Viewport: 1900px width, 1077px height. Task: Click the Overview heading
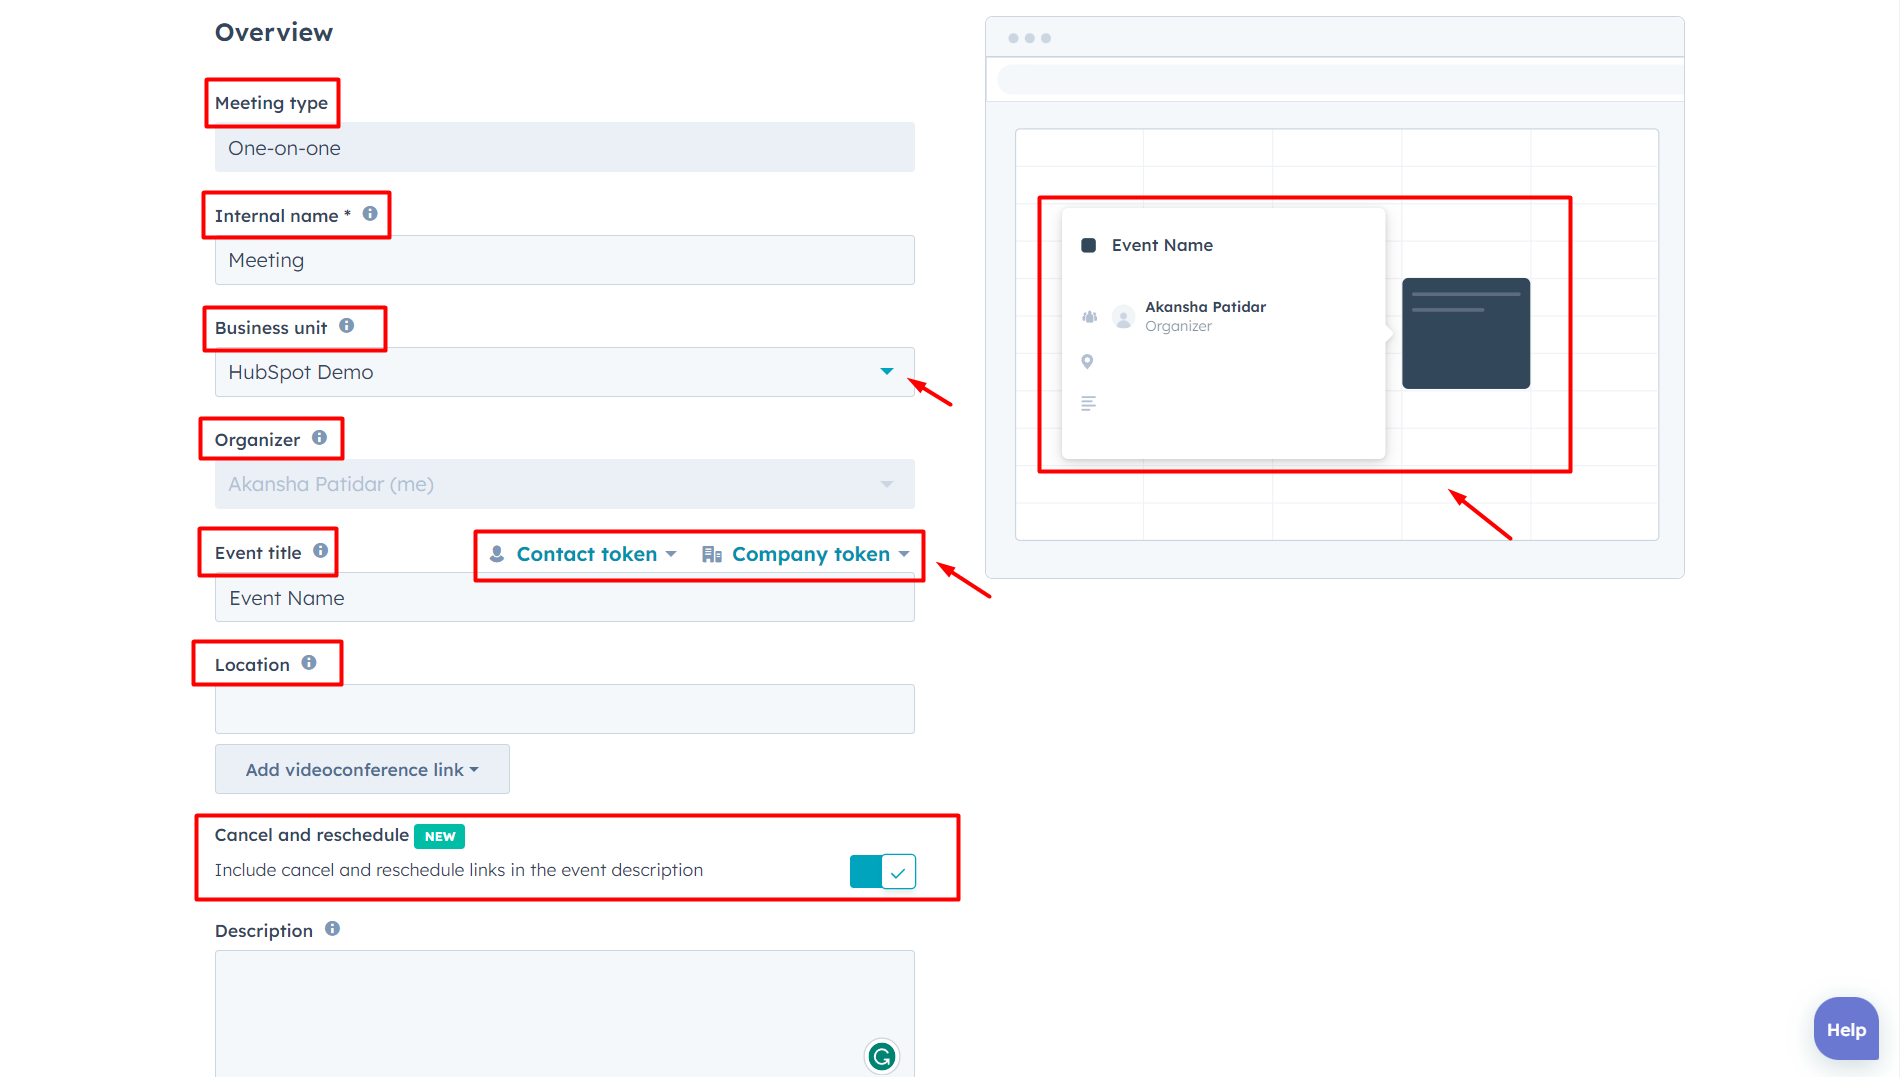pyautogui.click(x=274, y=32)
